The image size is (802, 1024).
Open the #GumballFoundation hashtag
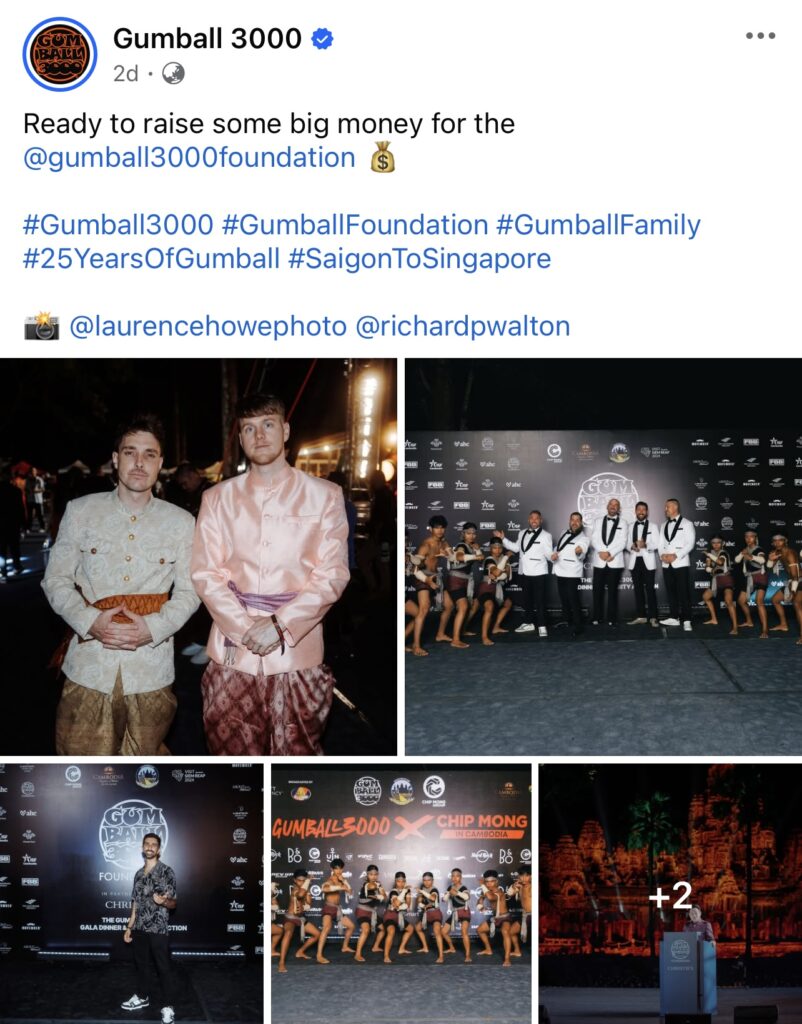tap(355, 225)
